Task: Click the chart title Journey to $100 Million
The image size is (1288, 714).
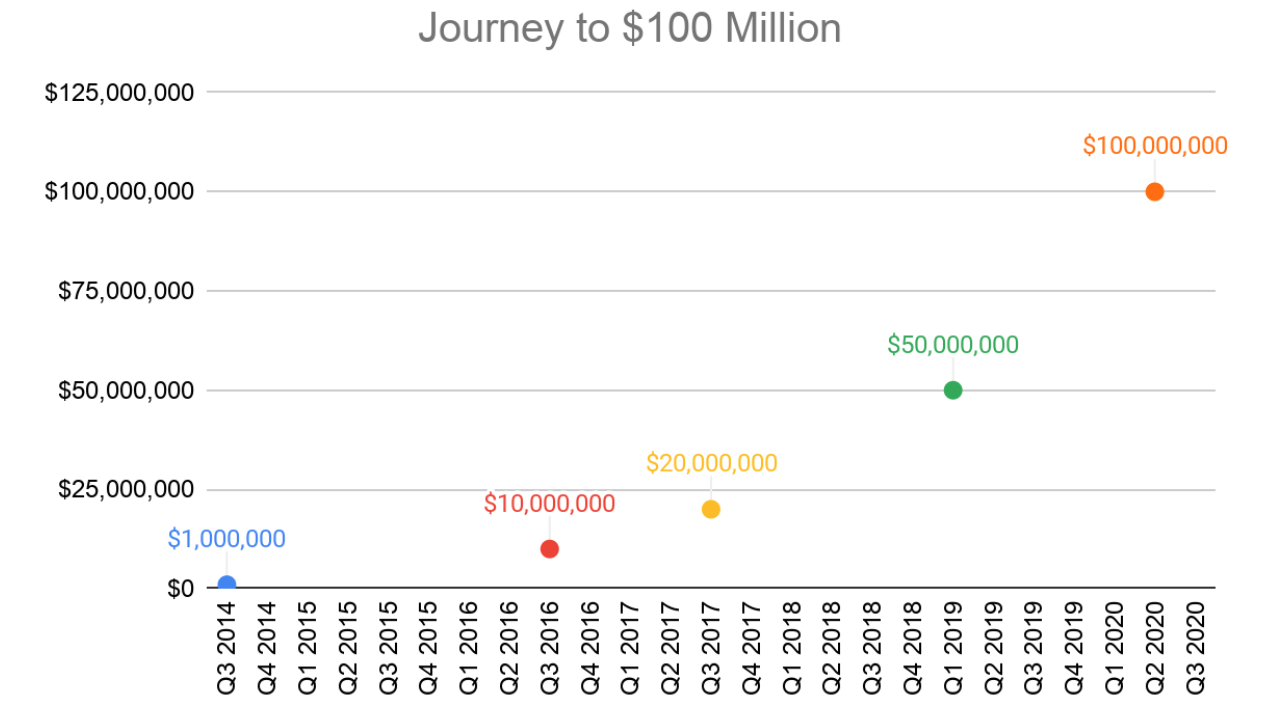Action: [629, 28]
